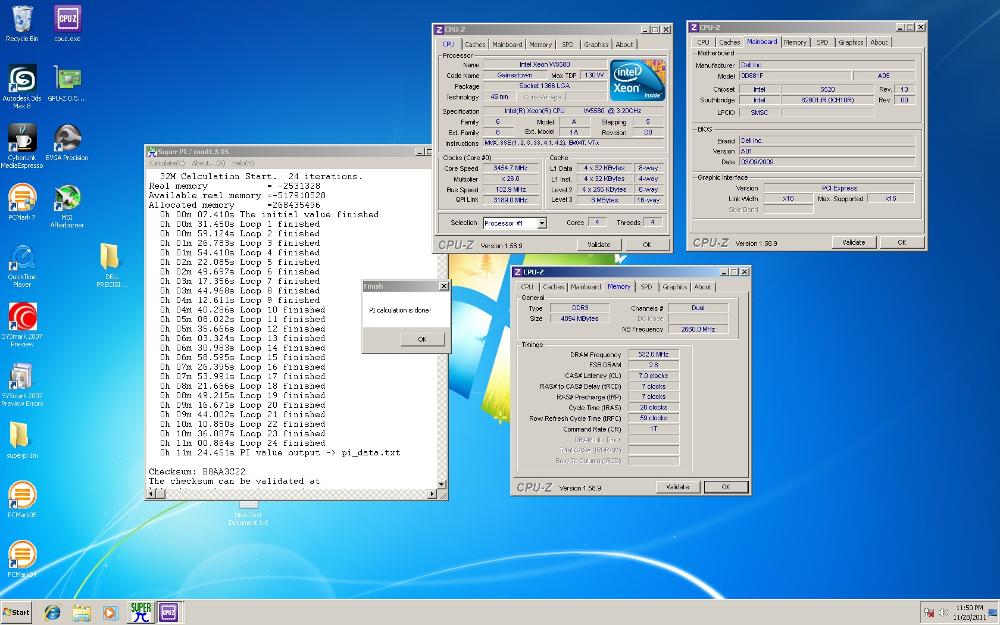Switch to CPU-Z in the taskbar
The image size is (1000, 625).
[169, 612]
